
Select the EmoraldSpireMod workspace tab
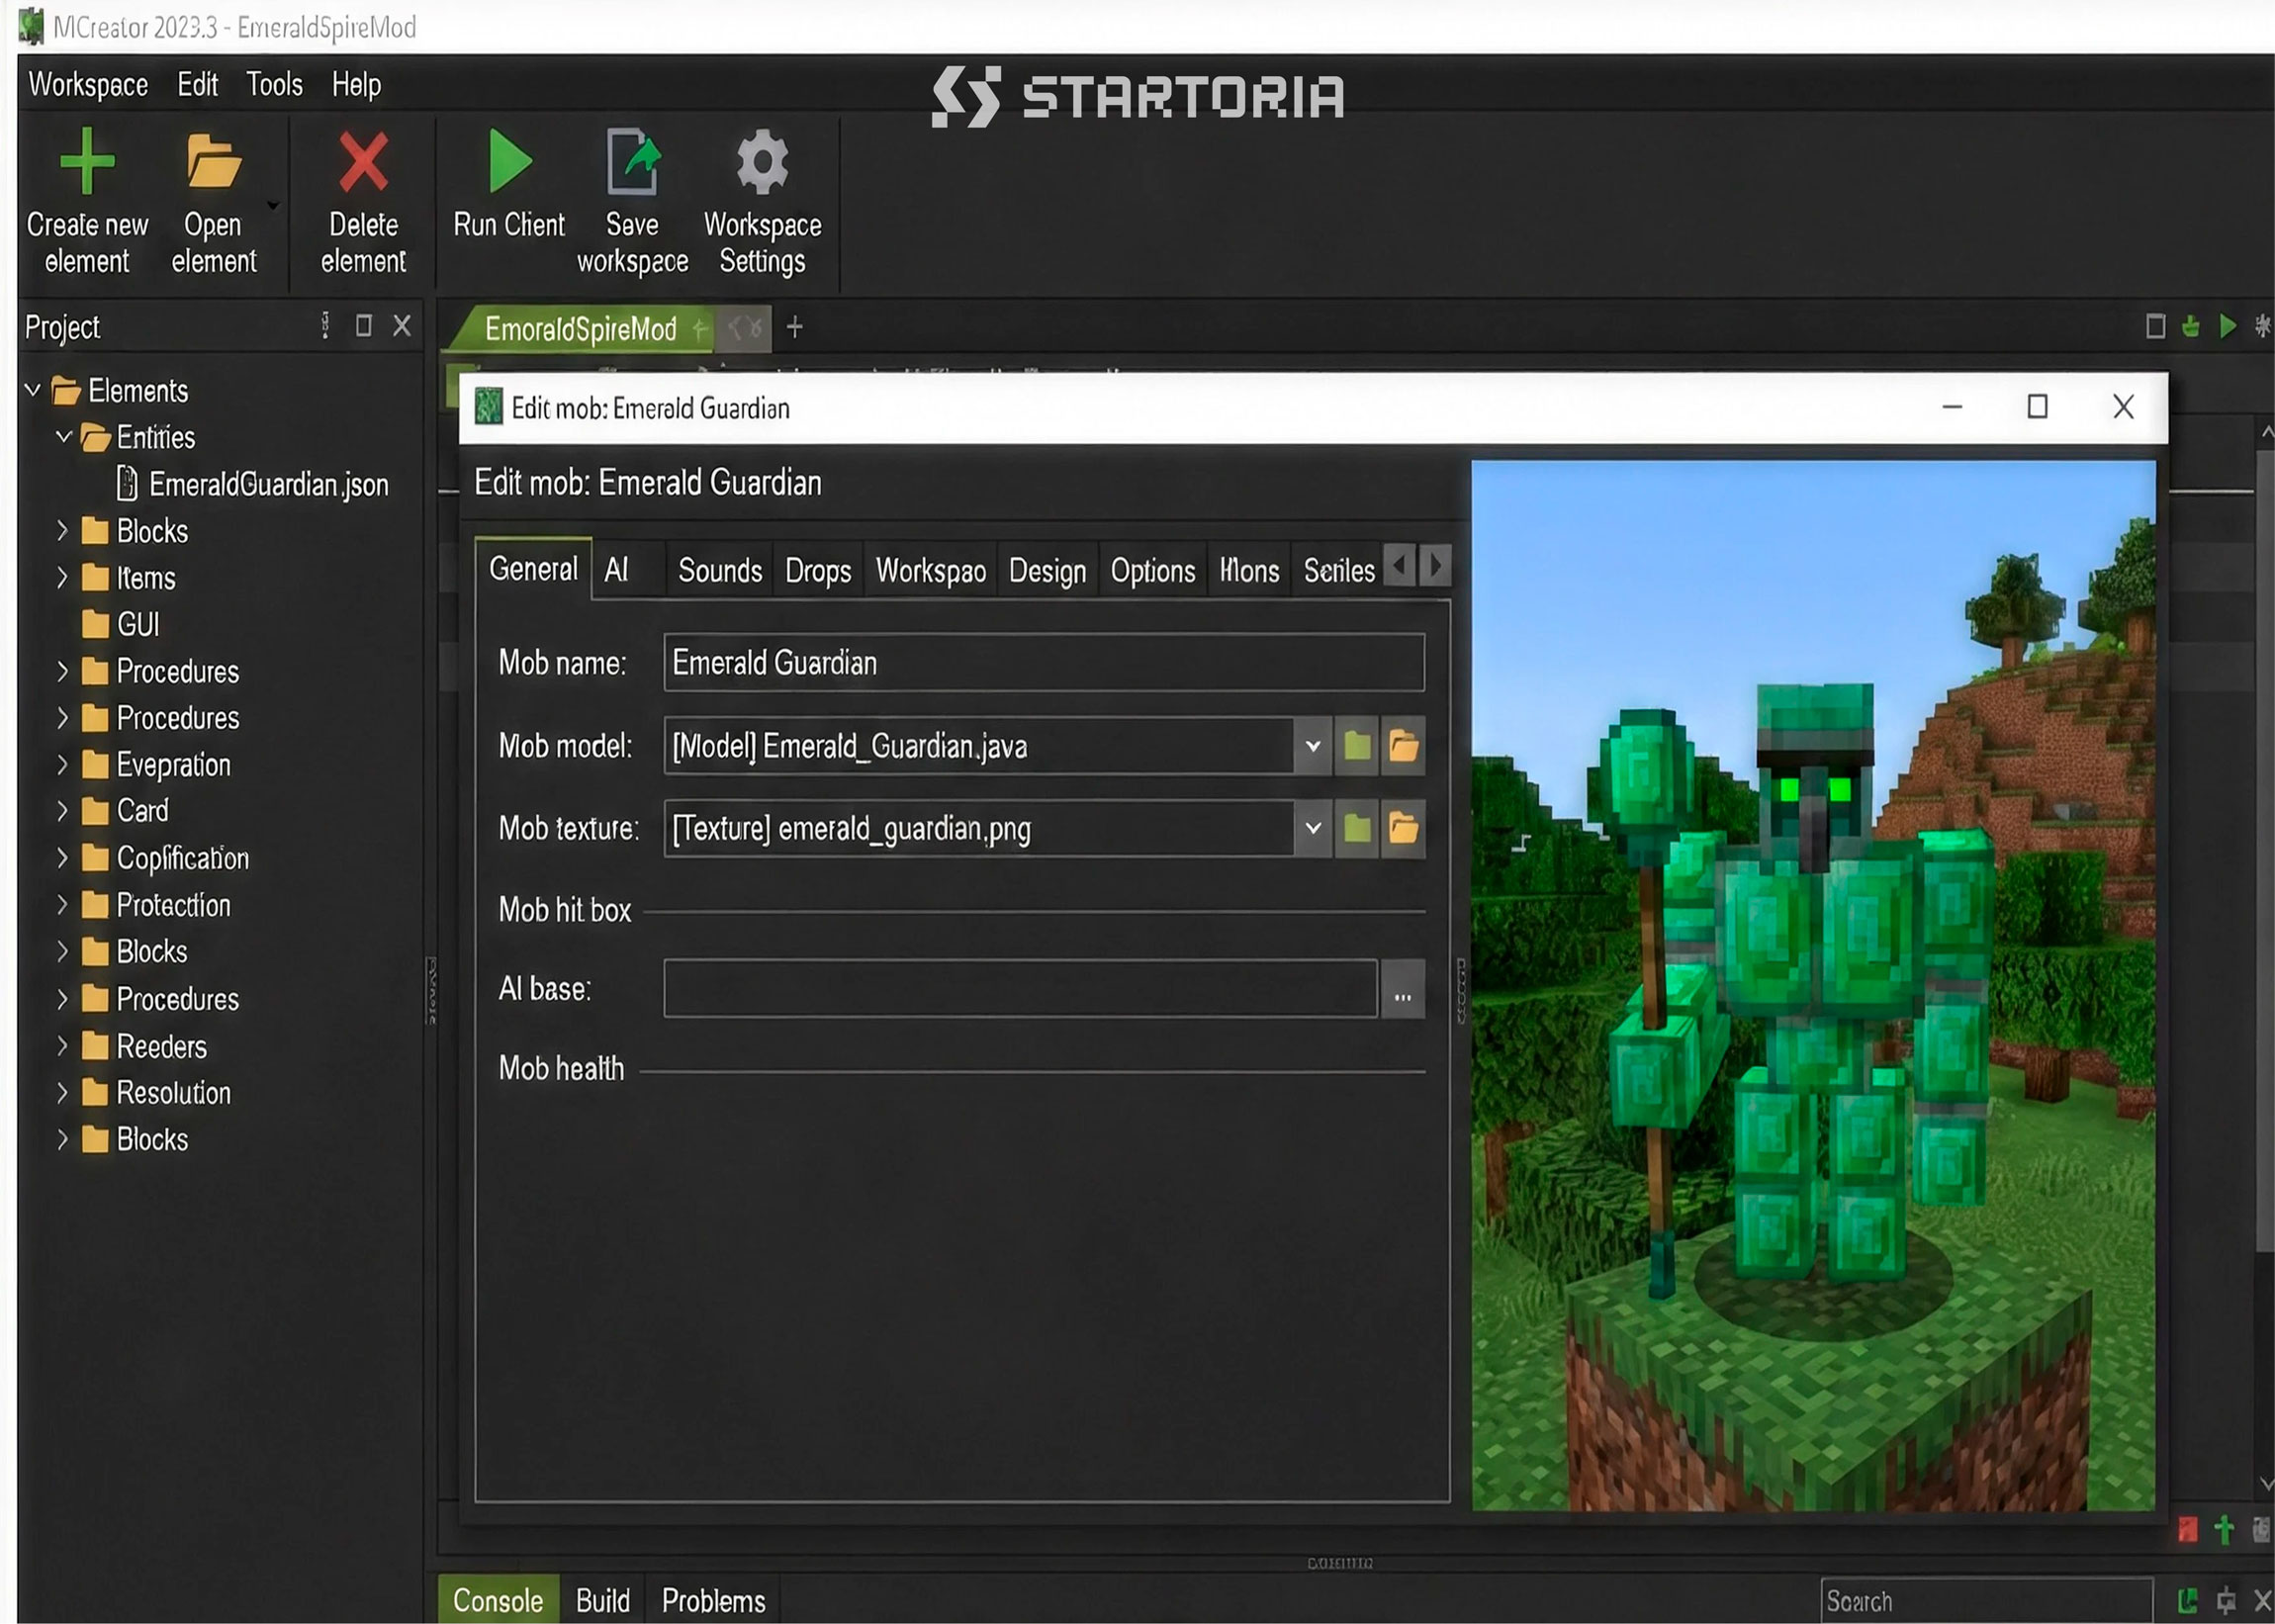coord(581,328)
